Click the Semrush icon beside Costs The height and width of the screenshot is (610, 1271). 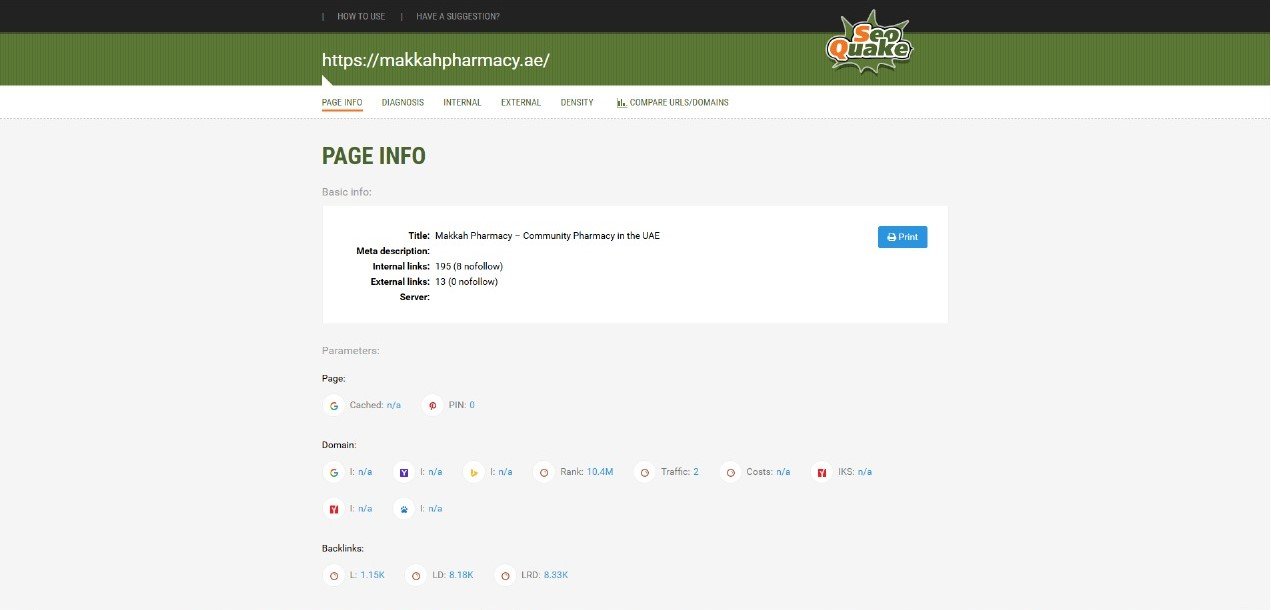pyautogui.click(x=731, y=472)
